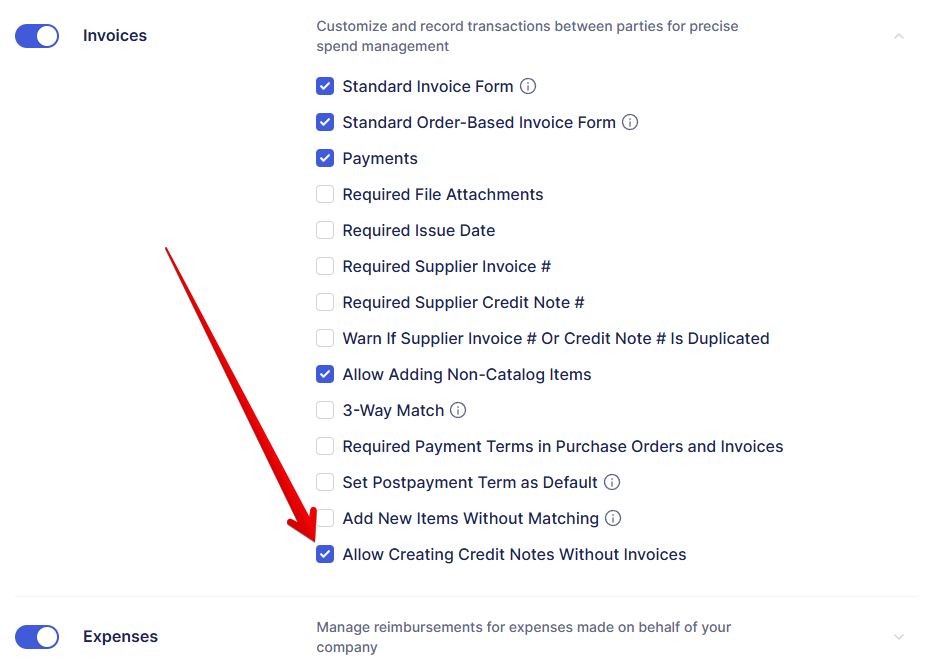
Task: Enable Required File Attachments
Action: 325,194
